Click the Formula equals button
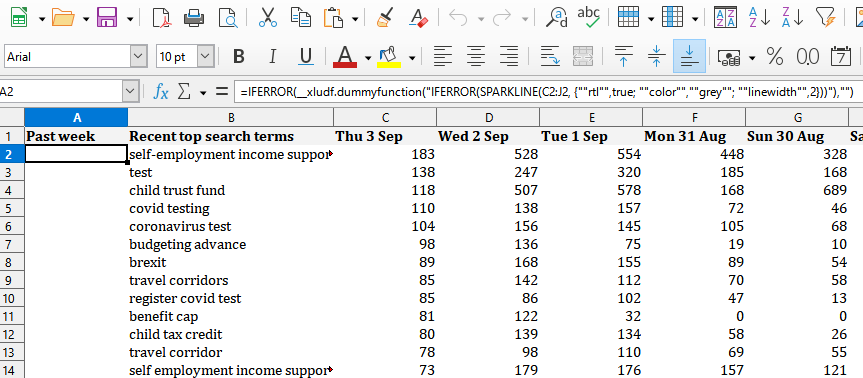863x378 pixels. tap(221, 92)
